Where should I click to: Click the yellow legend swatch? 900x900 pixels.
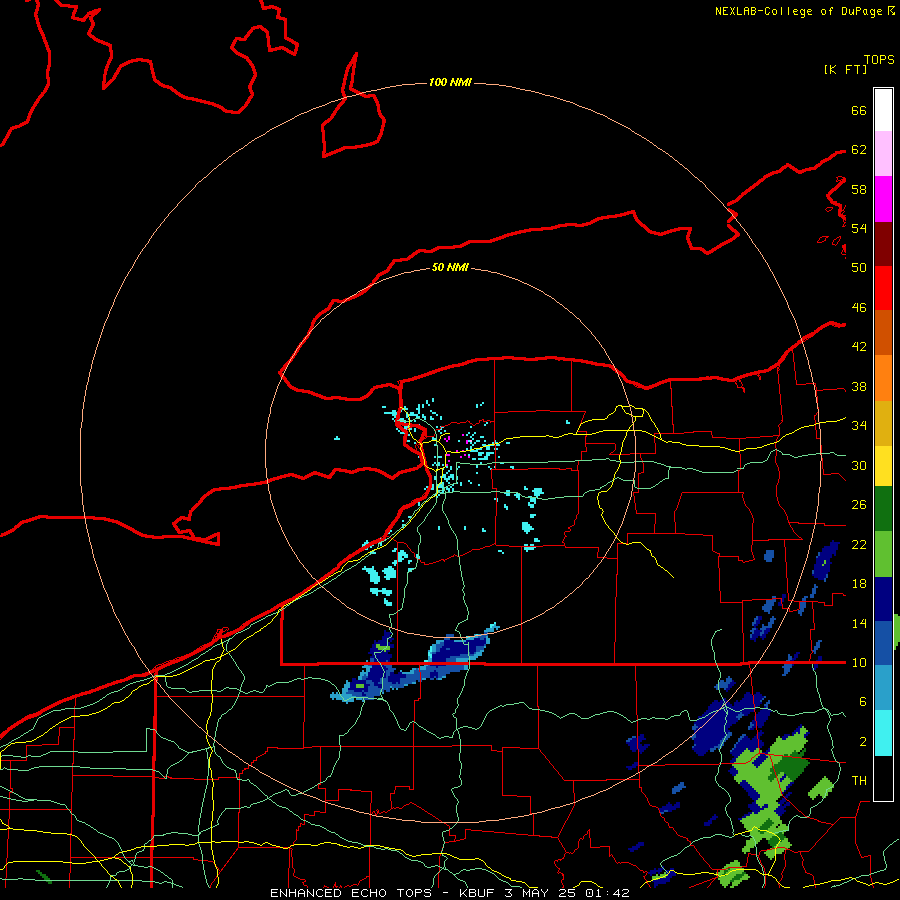pos(883,466)
